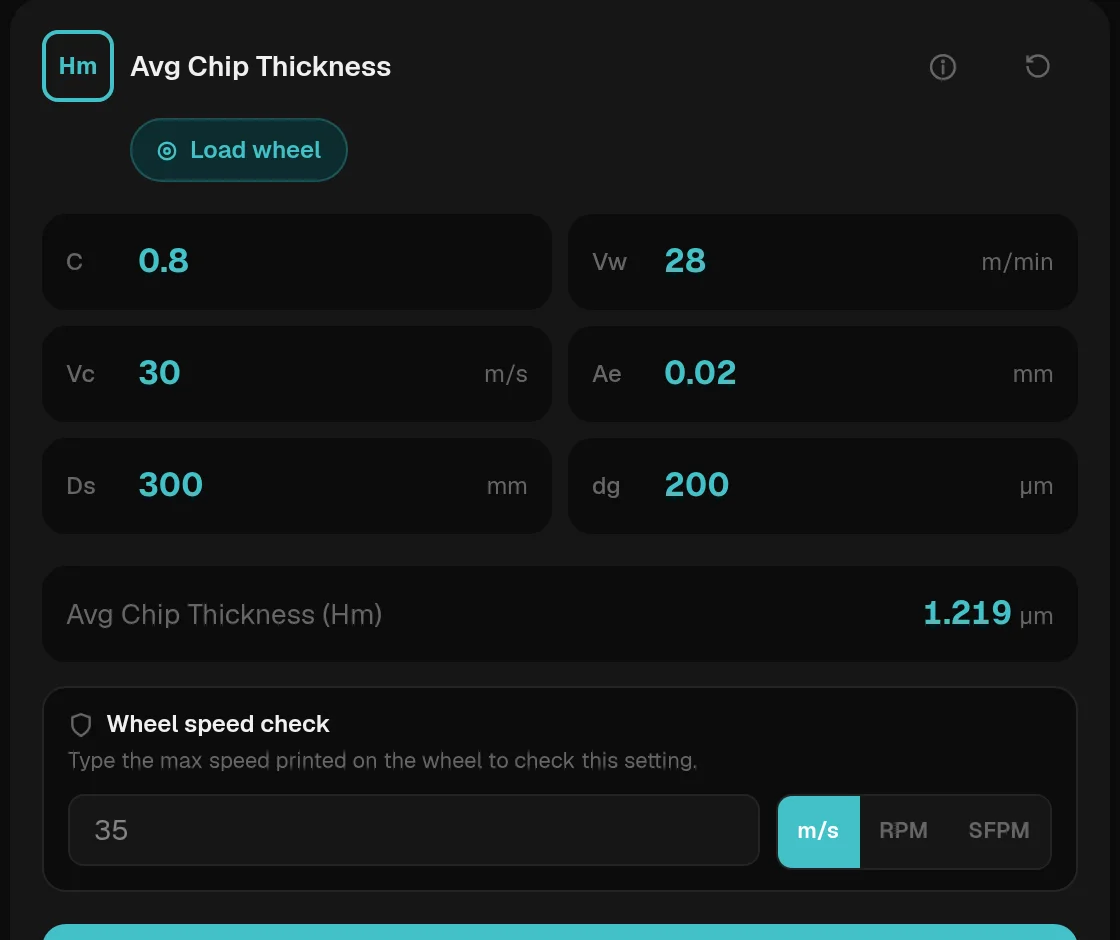Switch the speed unit to SFPM
Image resolution: width=1120 pixels, height=940 pixels.
pyautogui.click(x=999, y=831)
